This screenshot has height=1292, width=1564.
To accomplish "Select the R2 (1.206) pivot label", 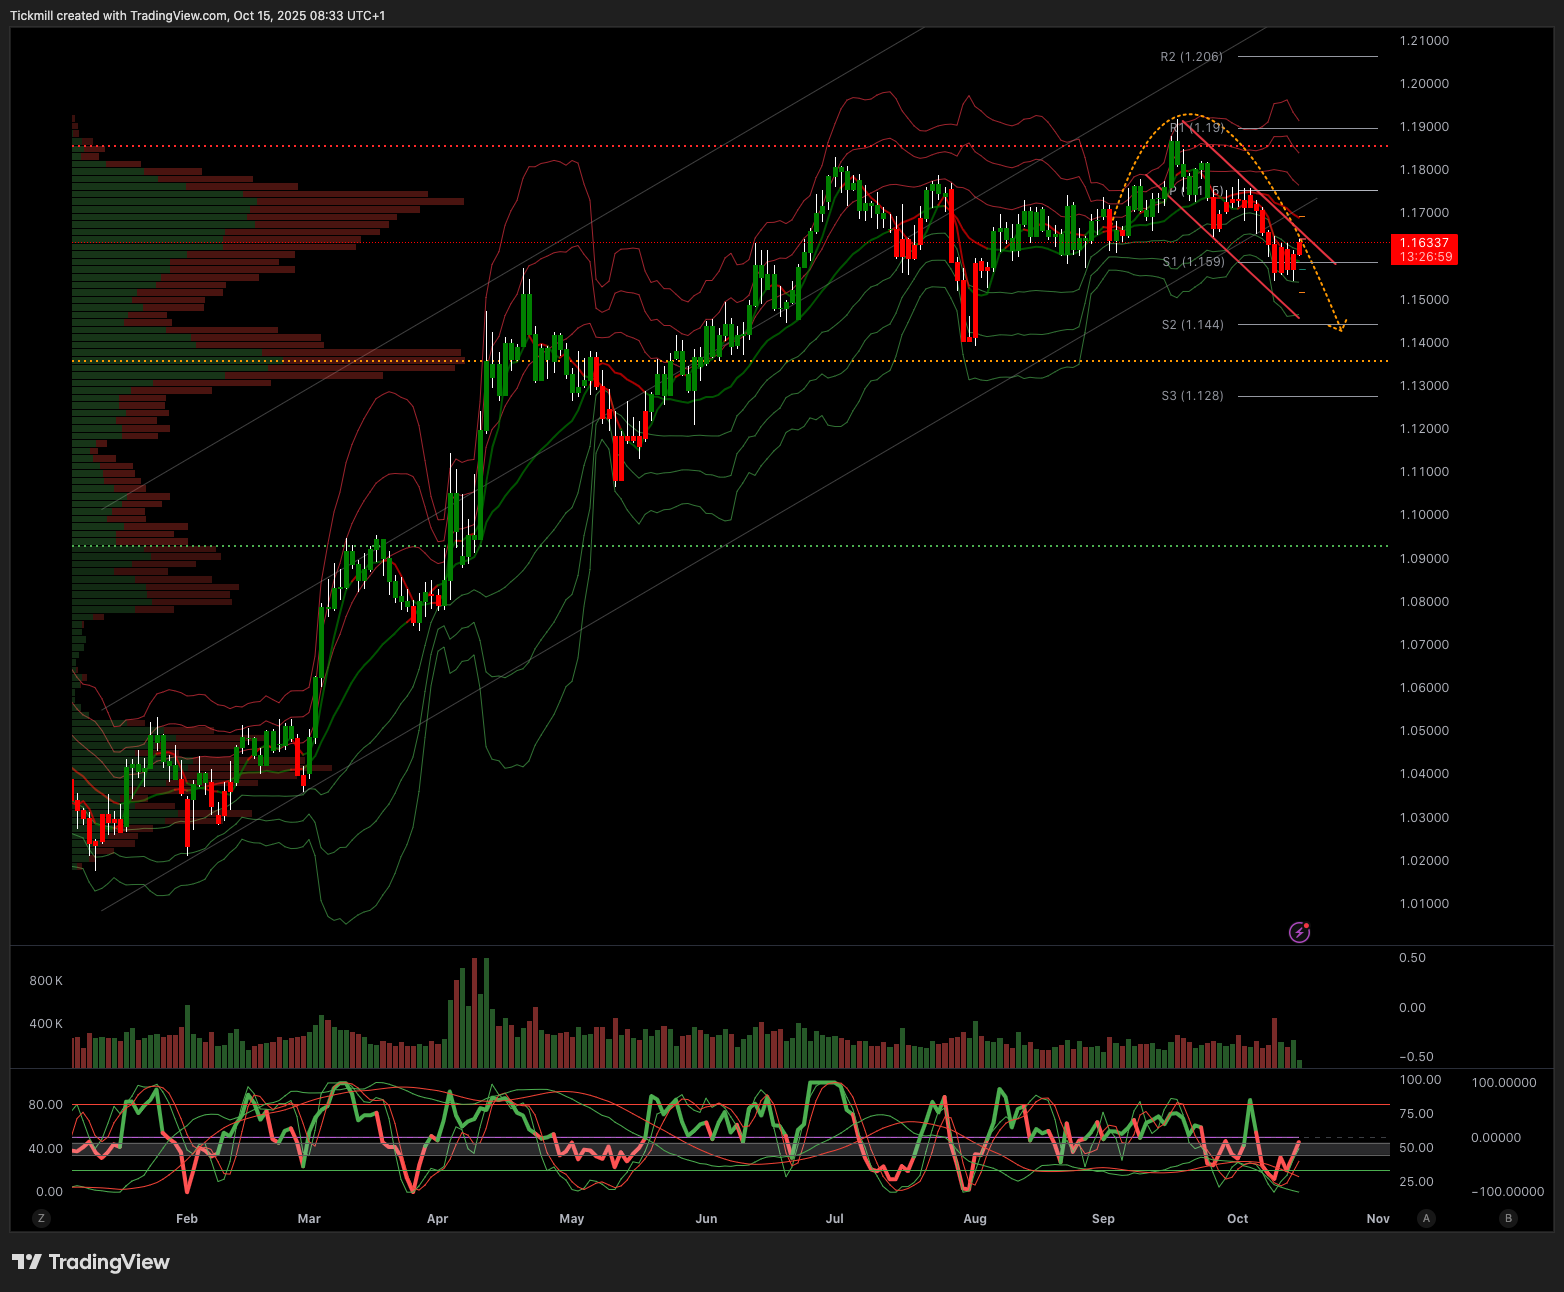I will tap(1191, 57).
